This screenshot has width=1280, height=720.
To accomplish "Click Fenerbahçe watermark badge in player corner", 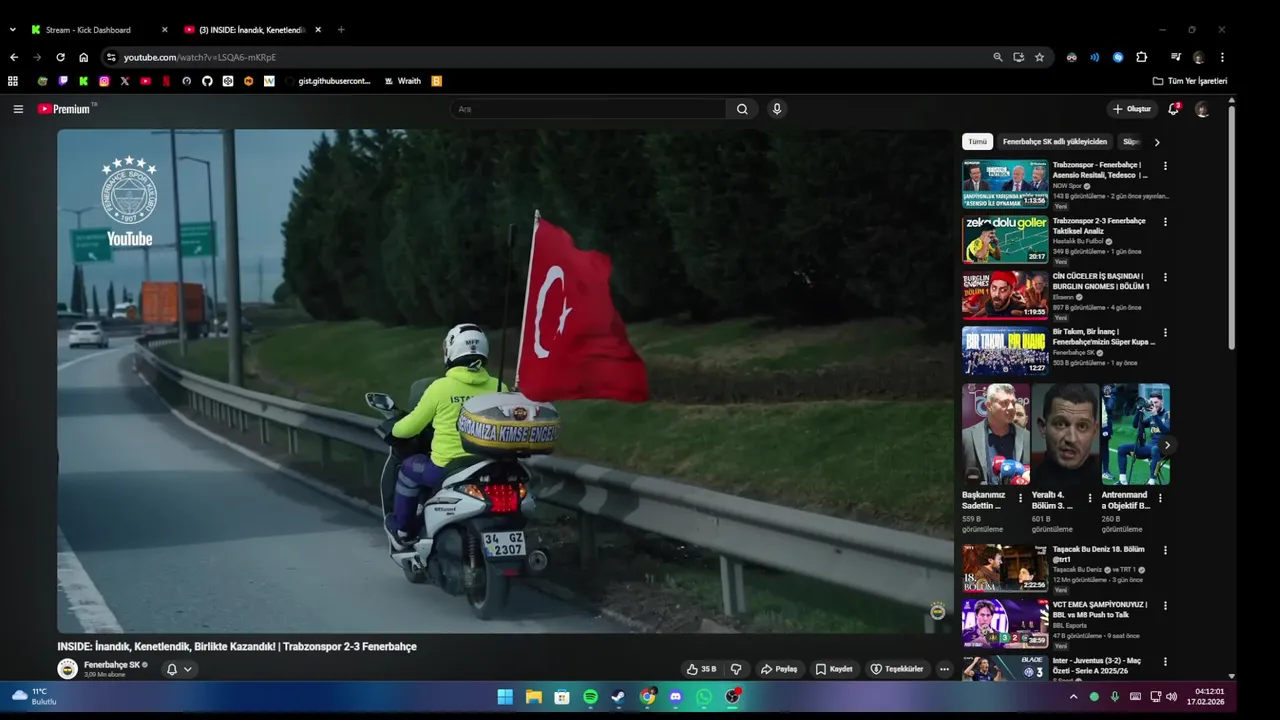I will 937,611.
